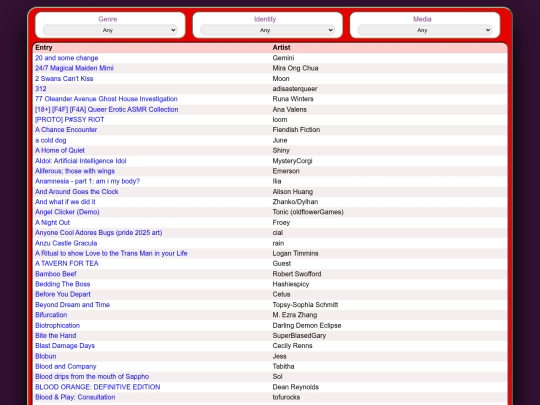Screen dimensions: 540x405
Task: Open 'Blood and Company' link
Action: (65, 366)
